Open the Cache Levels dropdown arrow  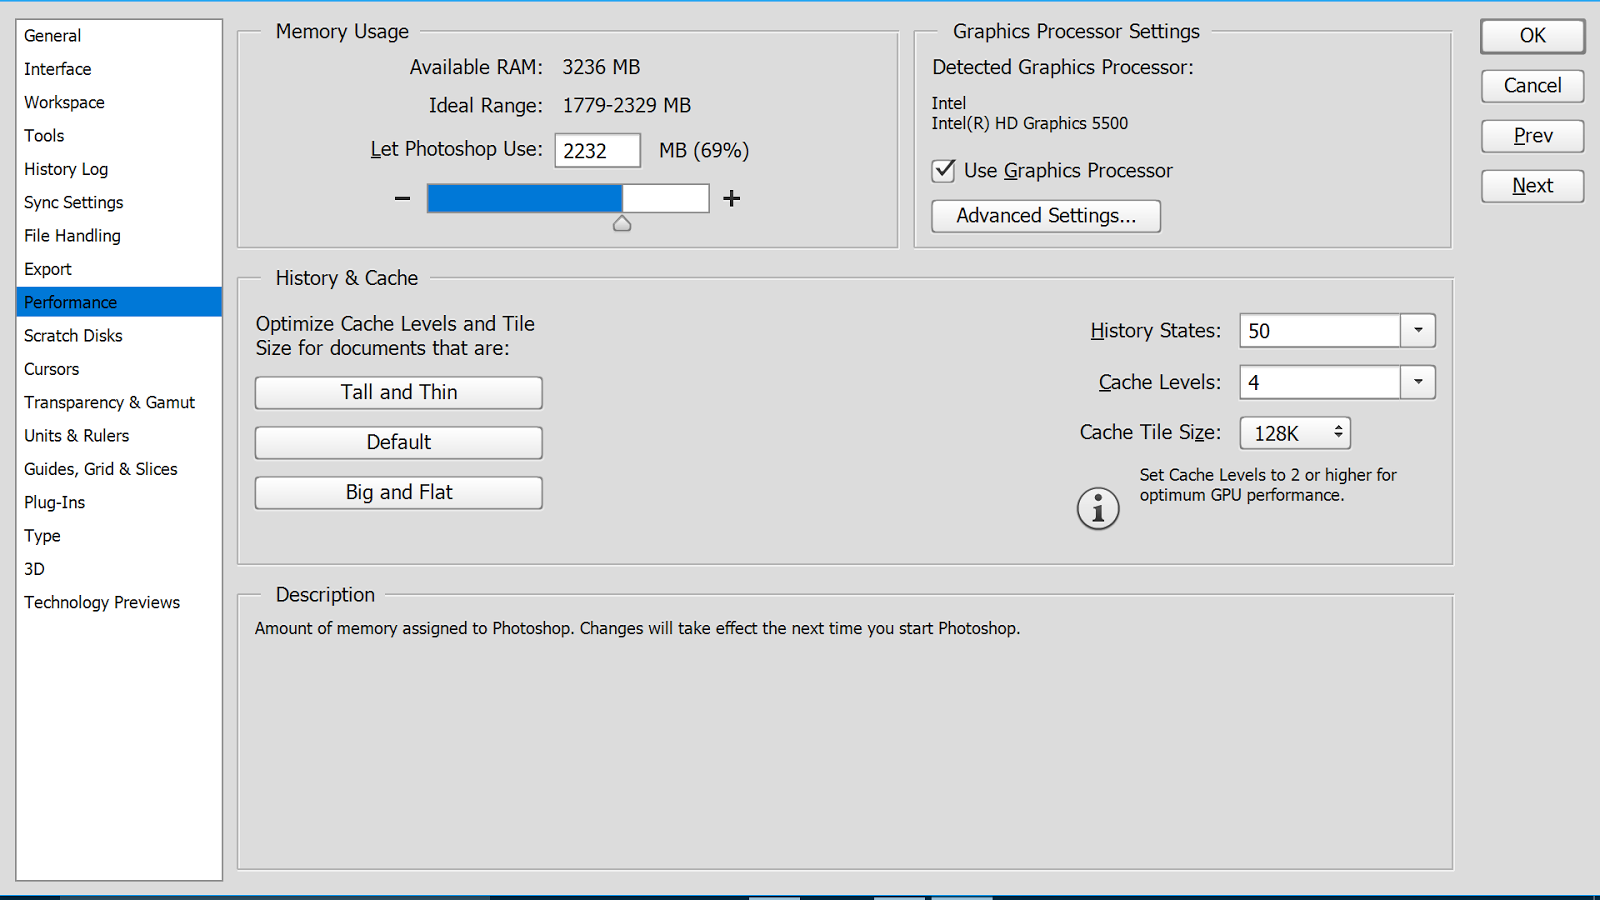click(1418, 382)
